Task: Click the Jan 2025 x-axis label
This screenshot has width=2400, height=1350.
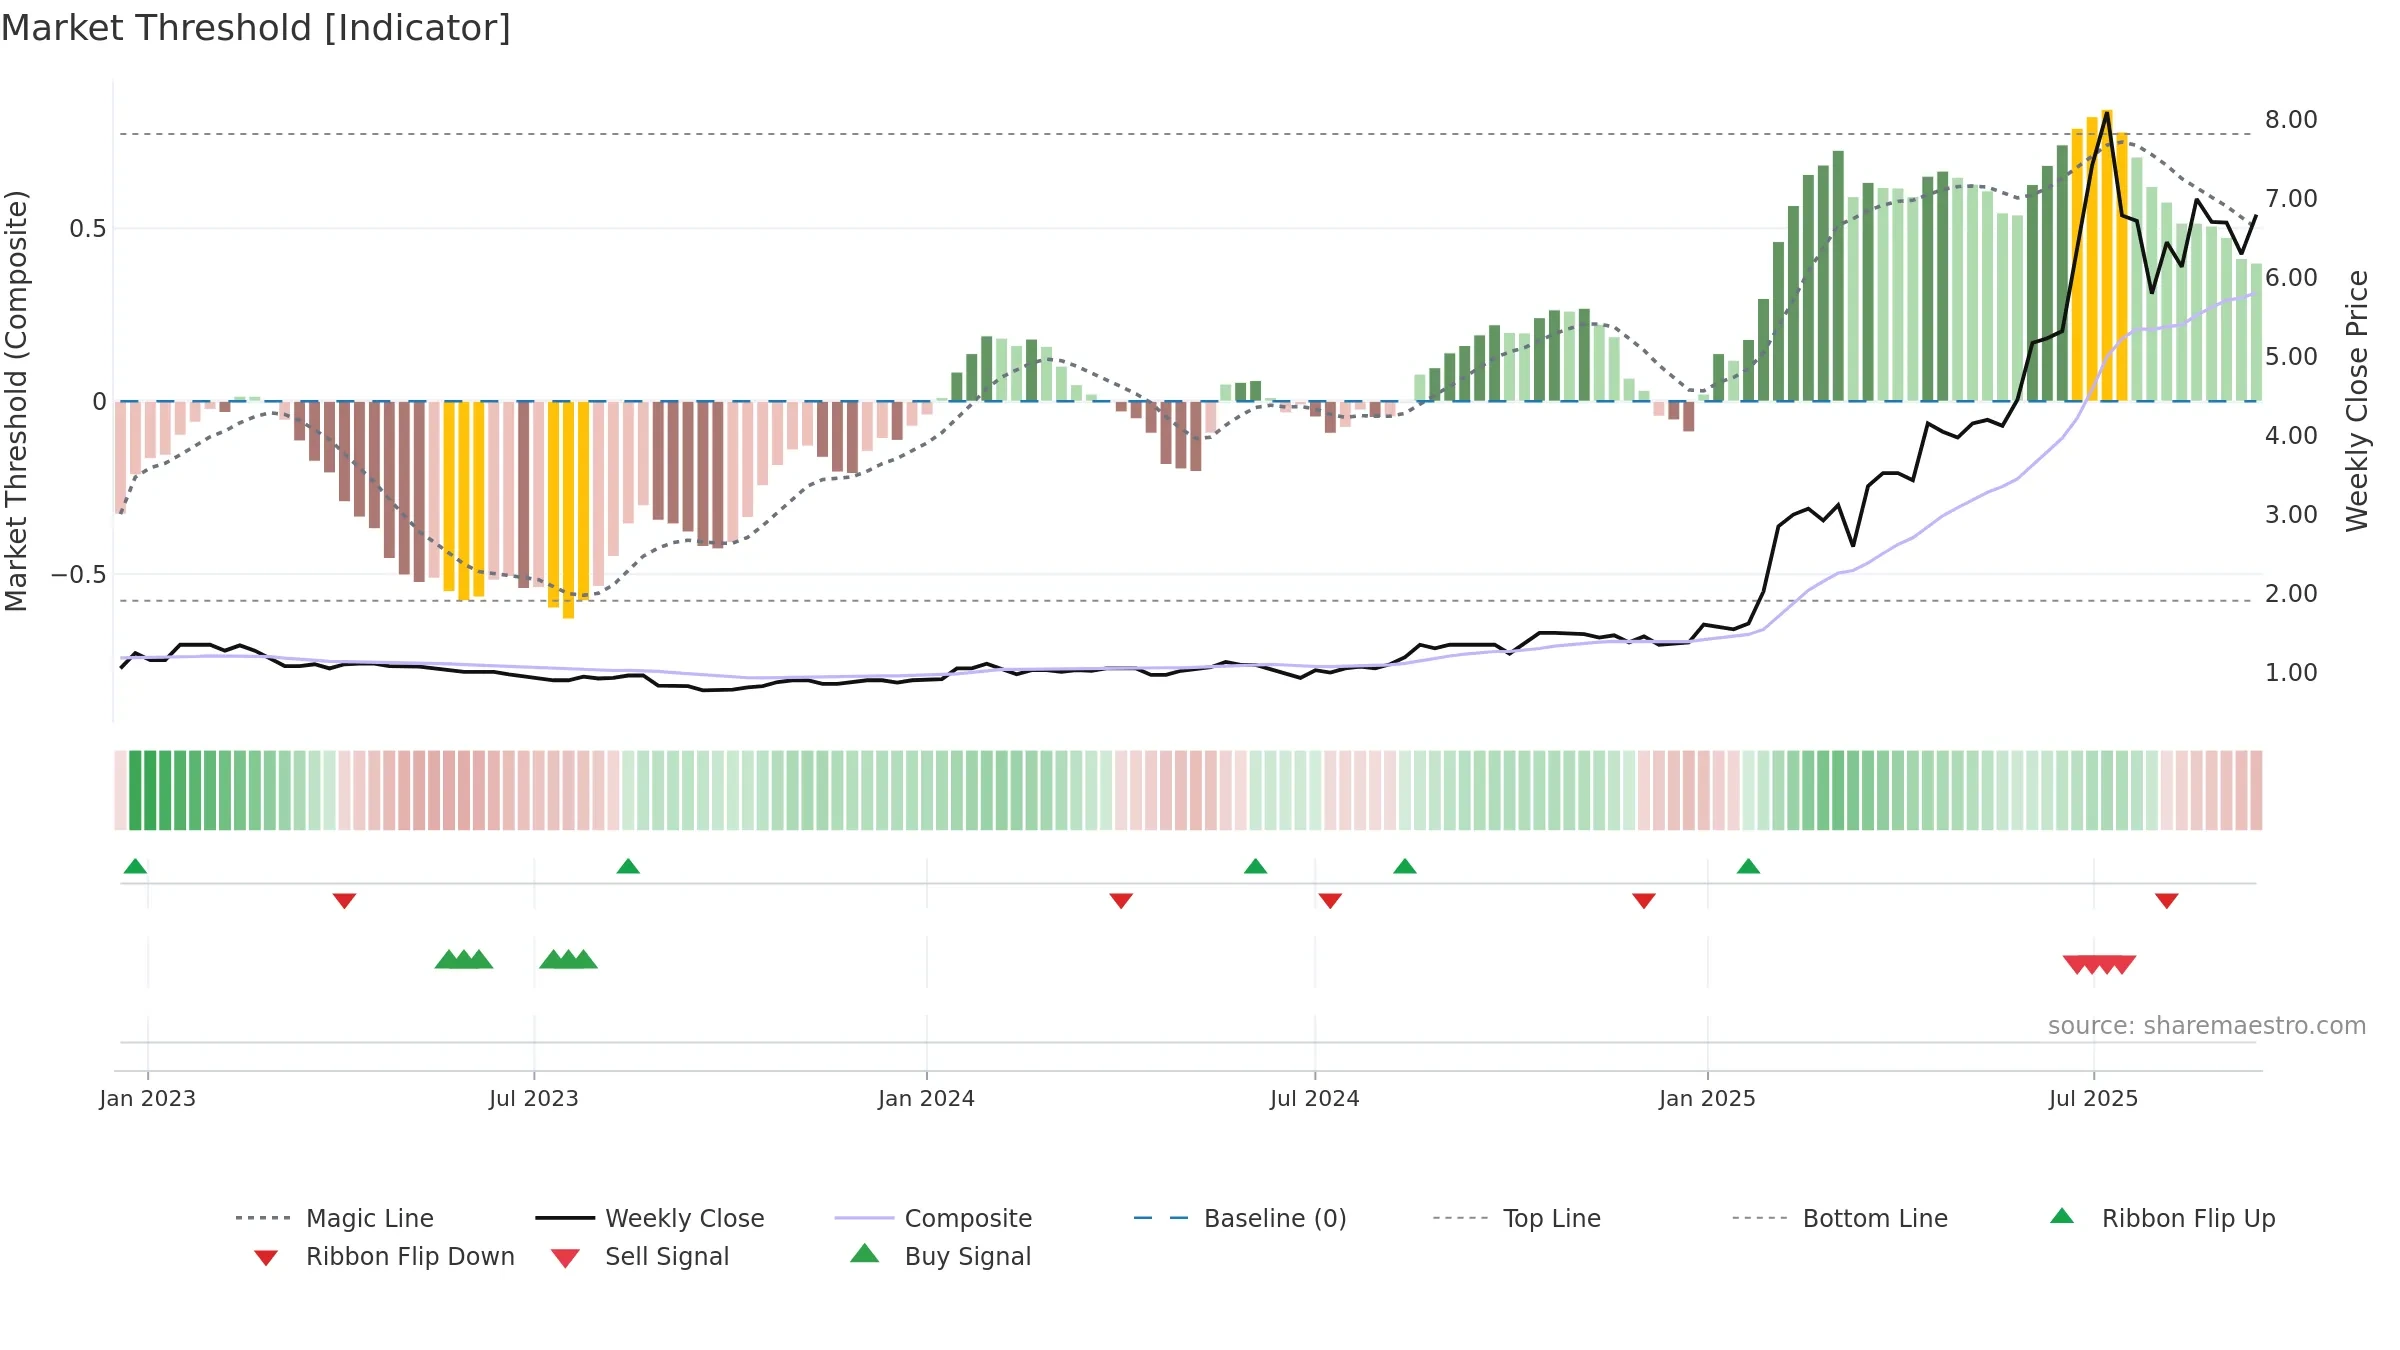Action: (1708, 1099)
